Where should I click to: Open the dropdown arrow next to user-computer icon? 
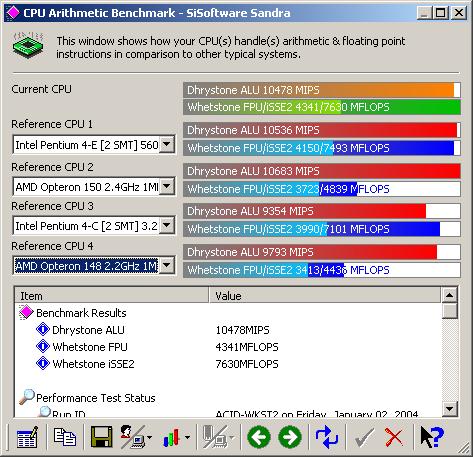tap(149, 437)
